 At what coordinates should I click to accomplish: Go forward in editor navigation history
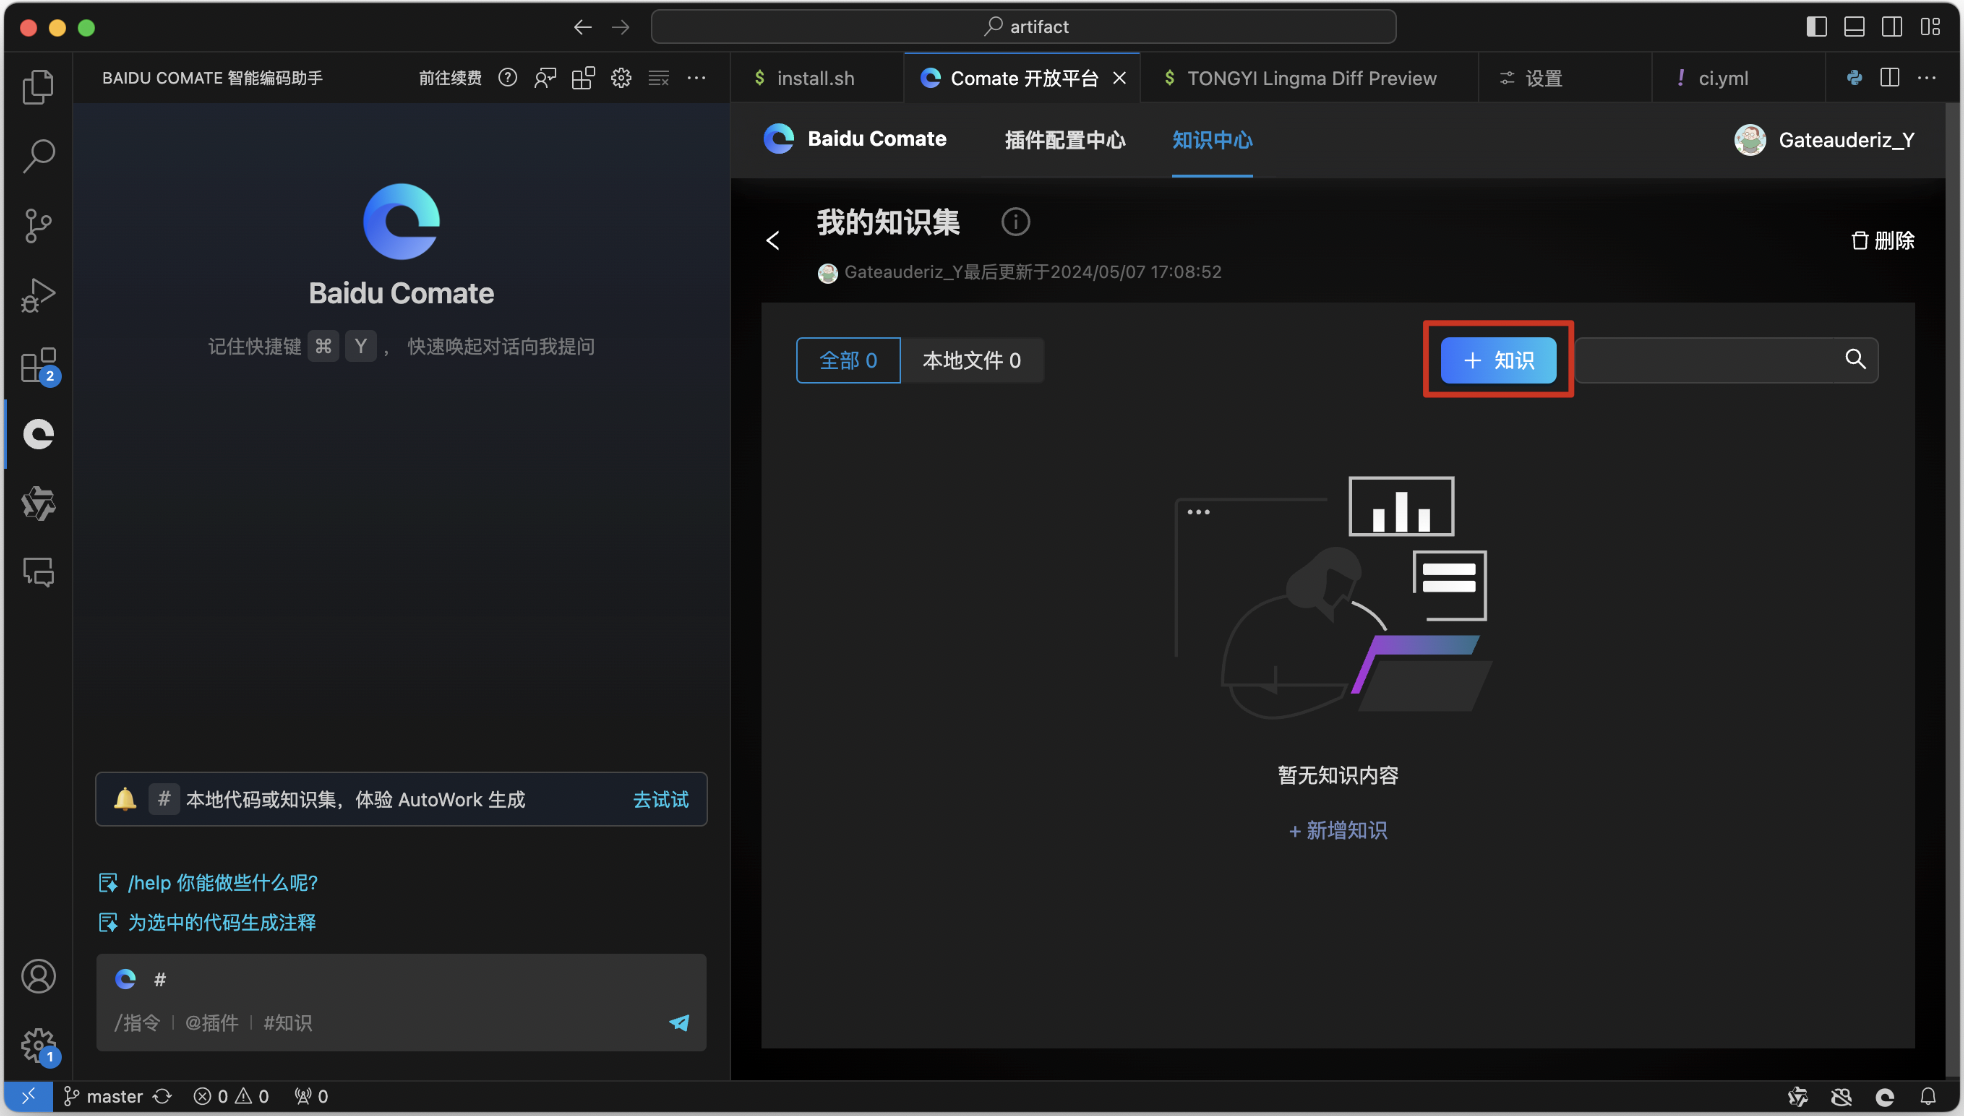coord(621,27)
